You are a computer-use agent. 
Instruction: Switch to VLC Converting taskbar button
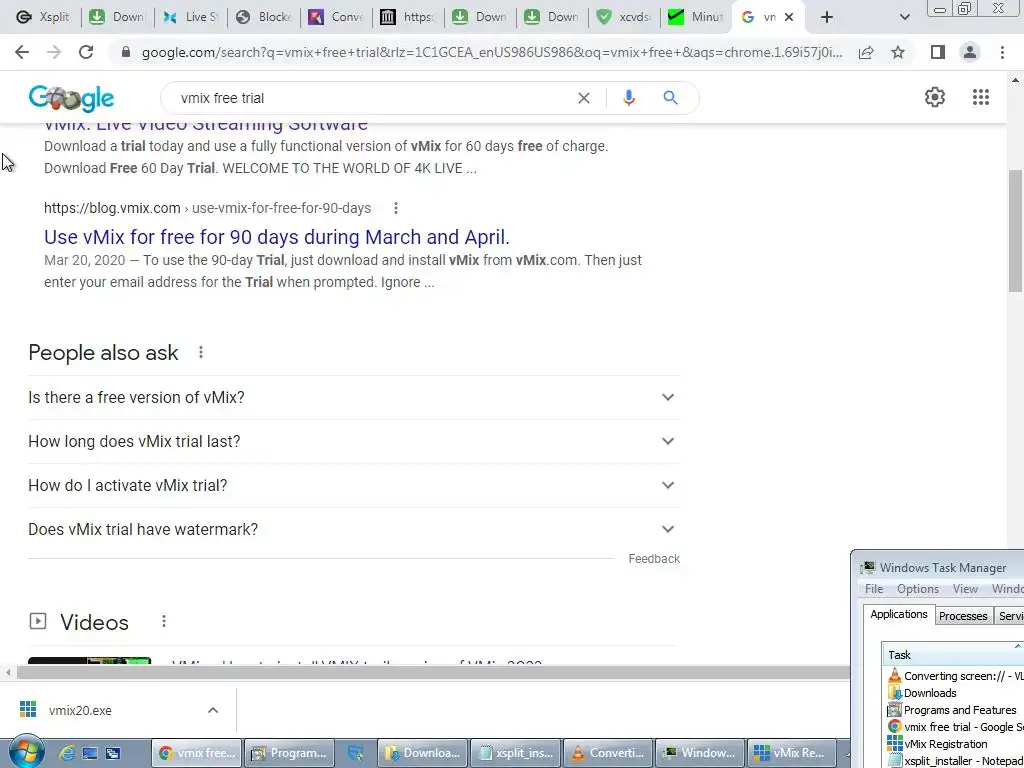(x=608, y=753)
